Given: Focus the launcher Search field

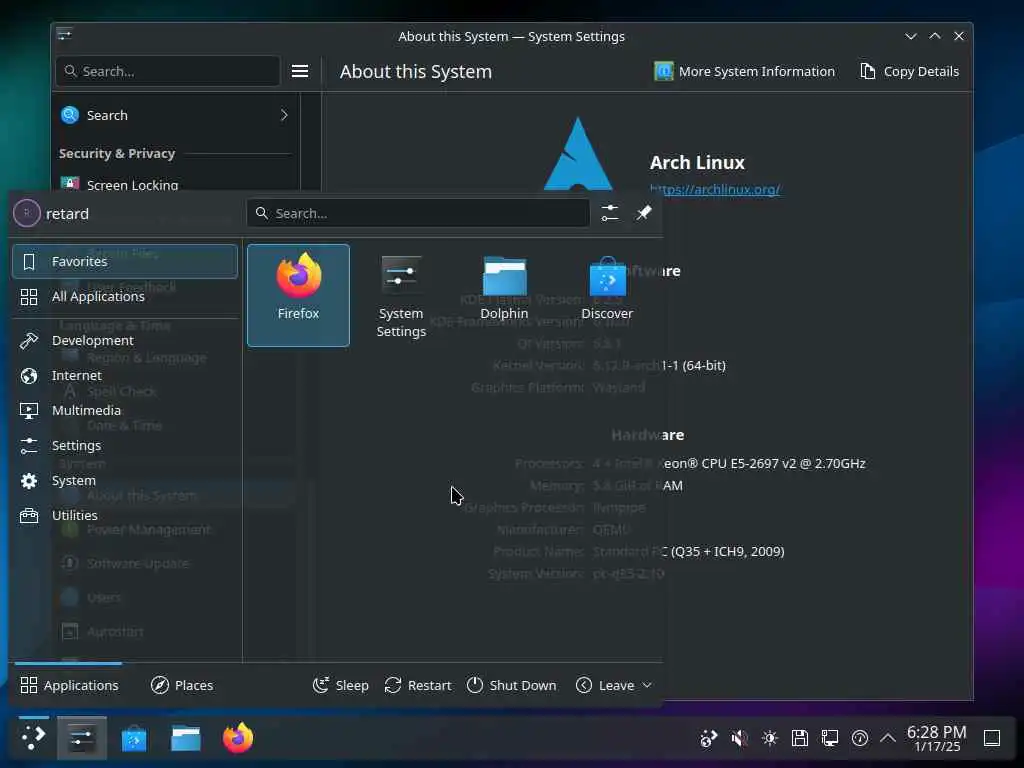Looking at the screenshot, I should [418, 213].
